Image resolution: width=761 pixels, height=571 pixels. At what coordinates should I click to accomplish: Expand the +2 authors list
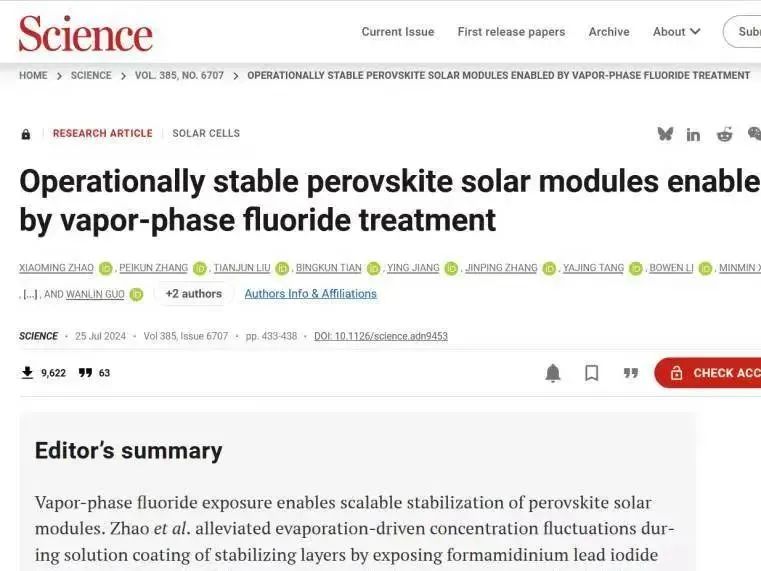coord(193,294)
